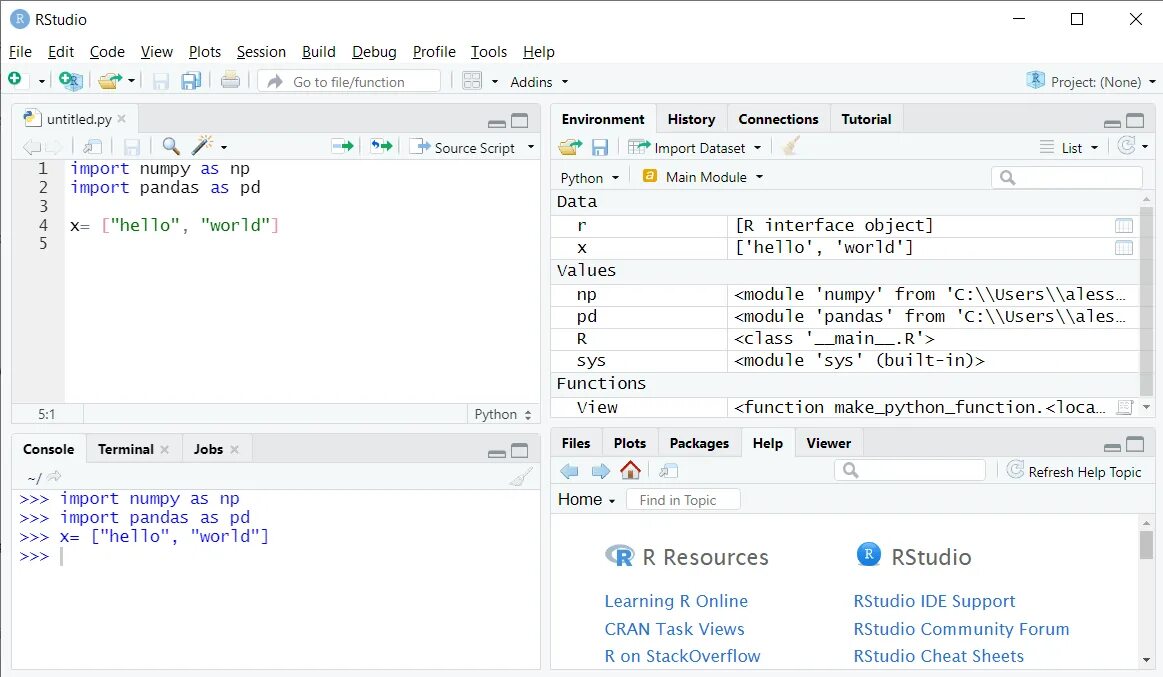Click the Open File folder icon
Viewport: 1163px width, 677px height.
point(110,80)
